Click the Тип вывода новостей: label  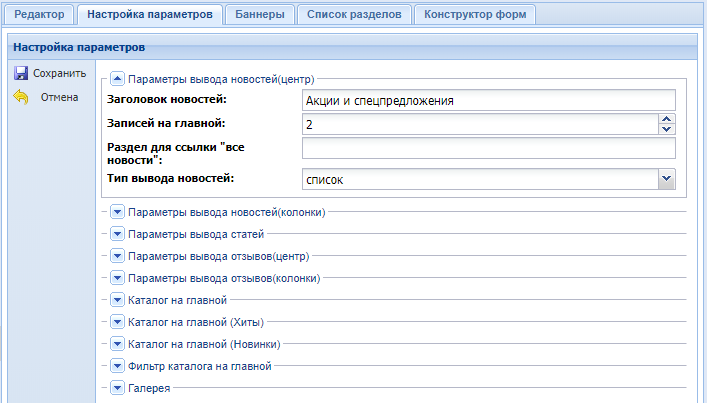coord(170,178)
